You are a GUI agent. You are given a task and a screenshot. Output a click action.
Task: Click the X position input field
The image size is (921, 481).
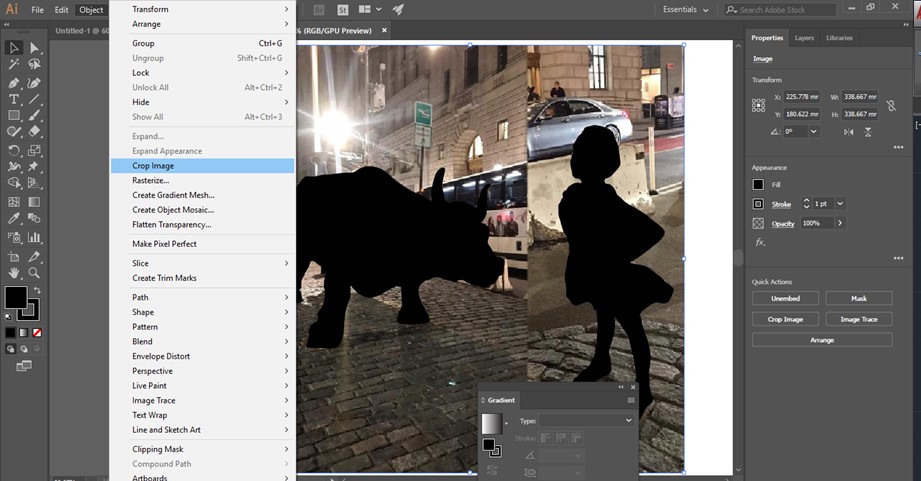(x=800, y=97)
